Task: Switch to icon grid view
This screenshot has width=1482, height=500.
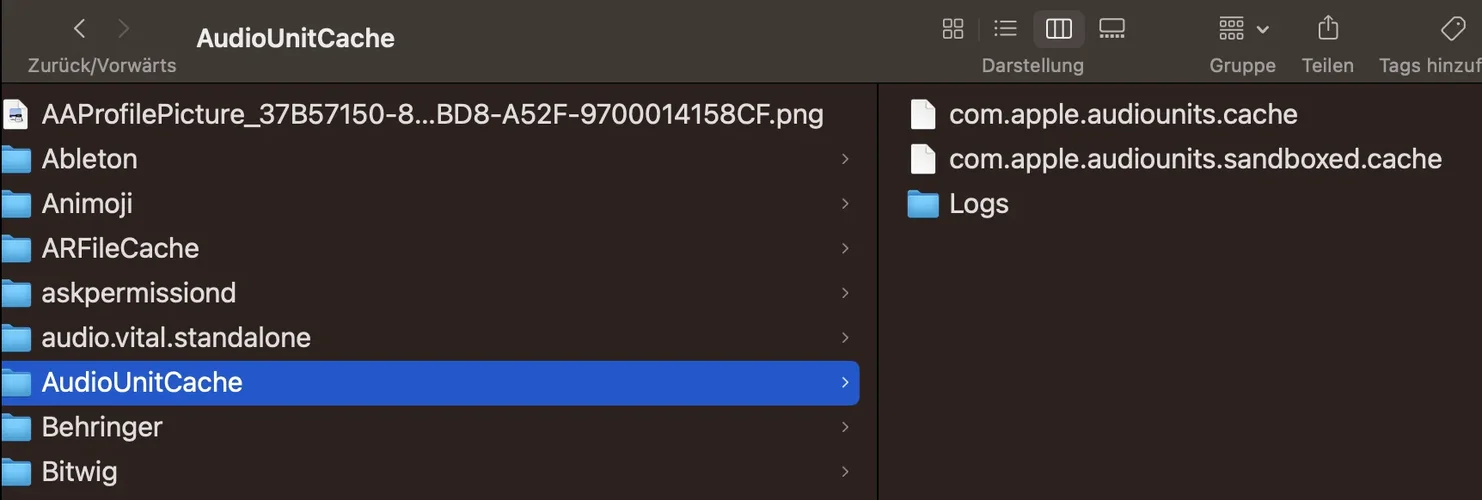Action: point(953,29)
